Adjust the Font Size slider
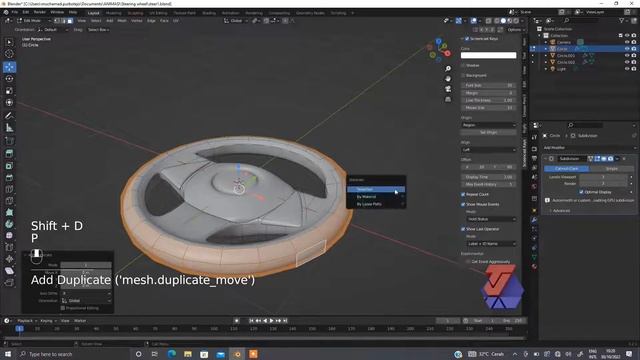The height and width of the screenshot is (360, 640). pos(489,85)
